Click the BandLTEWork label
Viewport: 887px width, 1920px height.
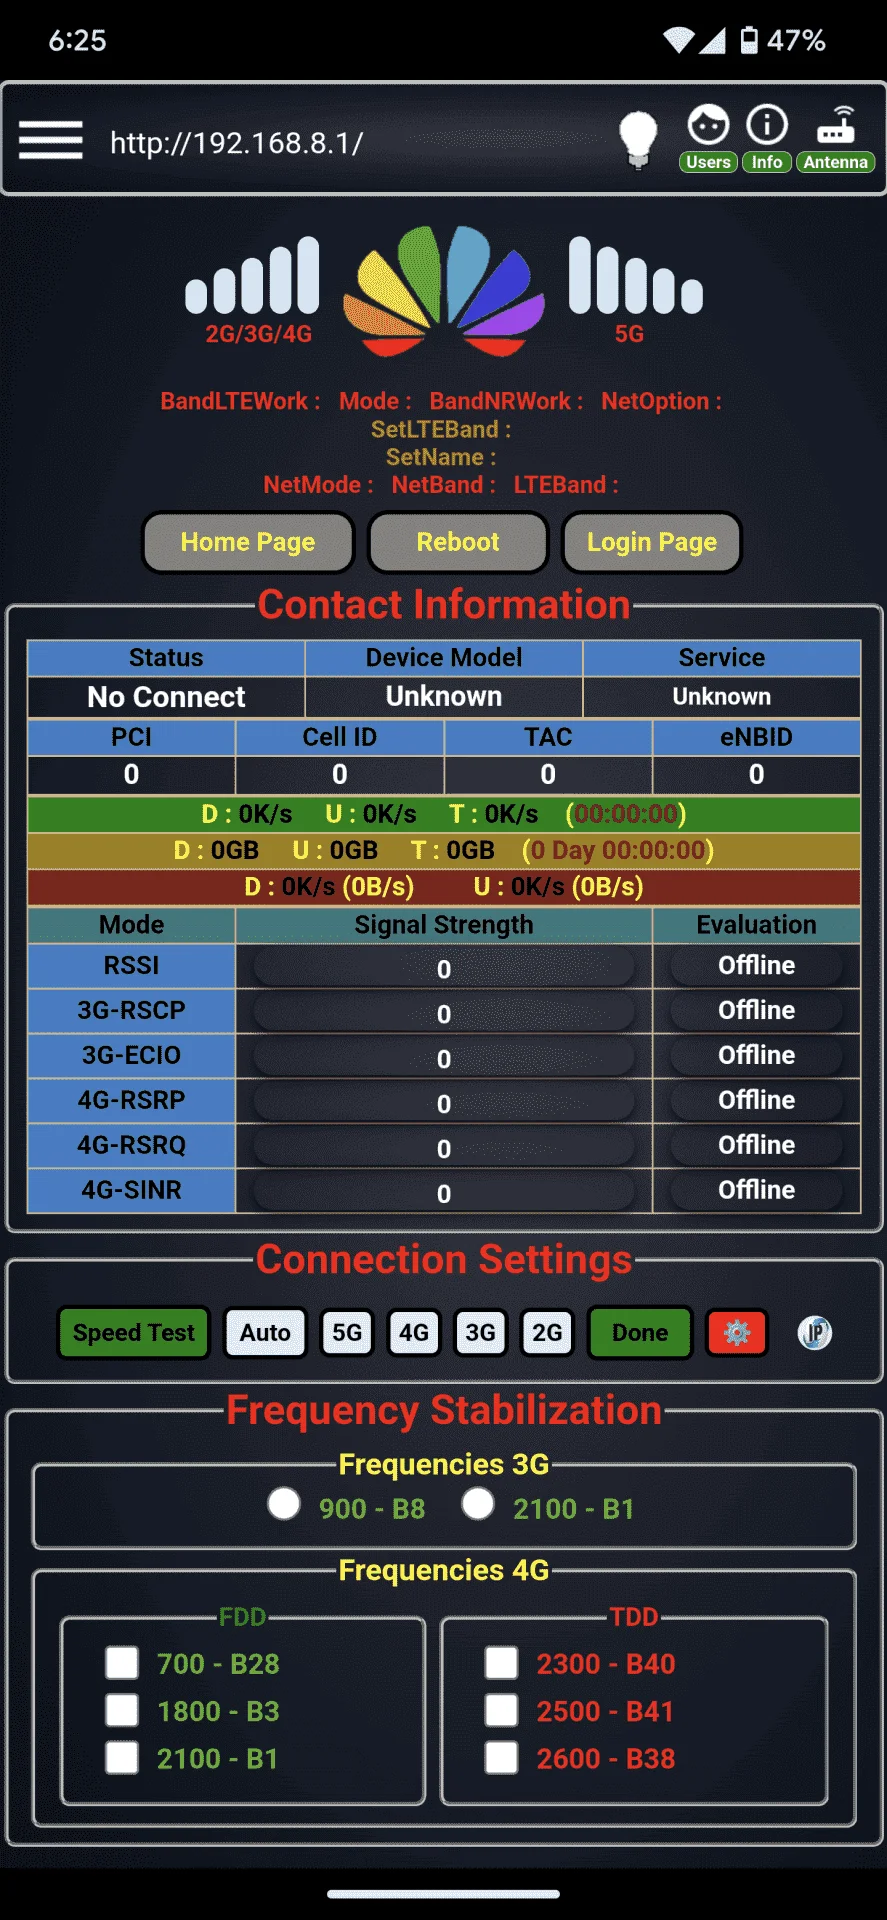pos(240,401)
